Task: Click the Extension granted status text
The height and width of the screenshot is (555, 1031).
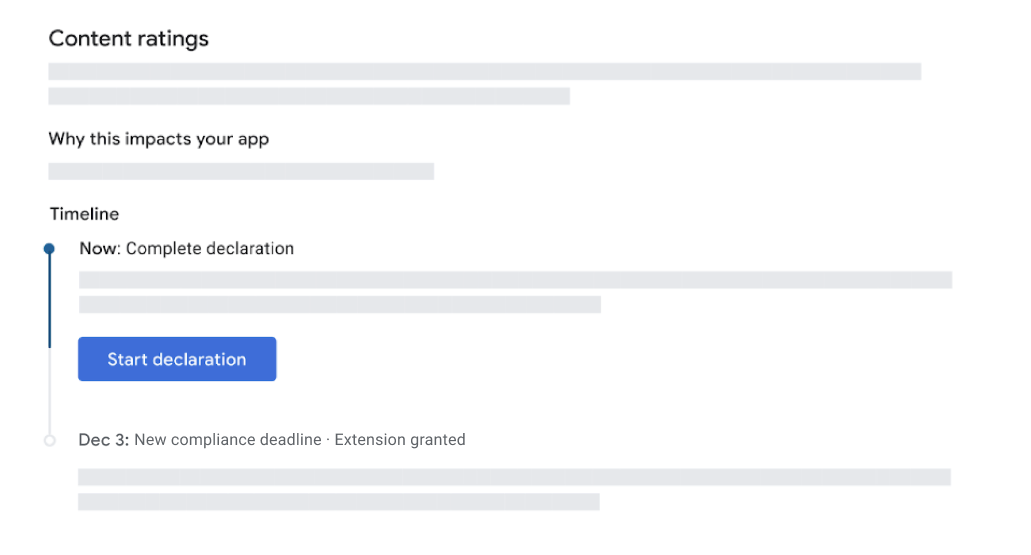Action: [x=400, y=440]
